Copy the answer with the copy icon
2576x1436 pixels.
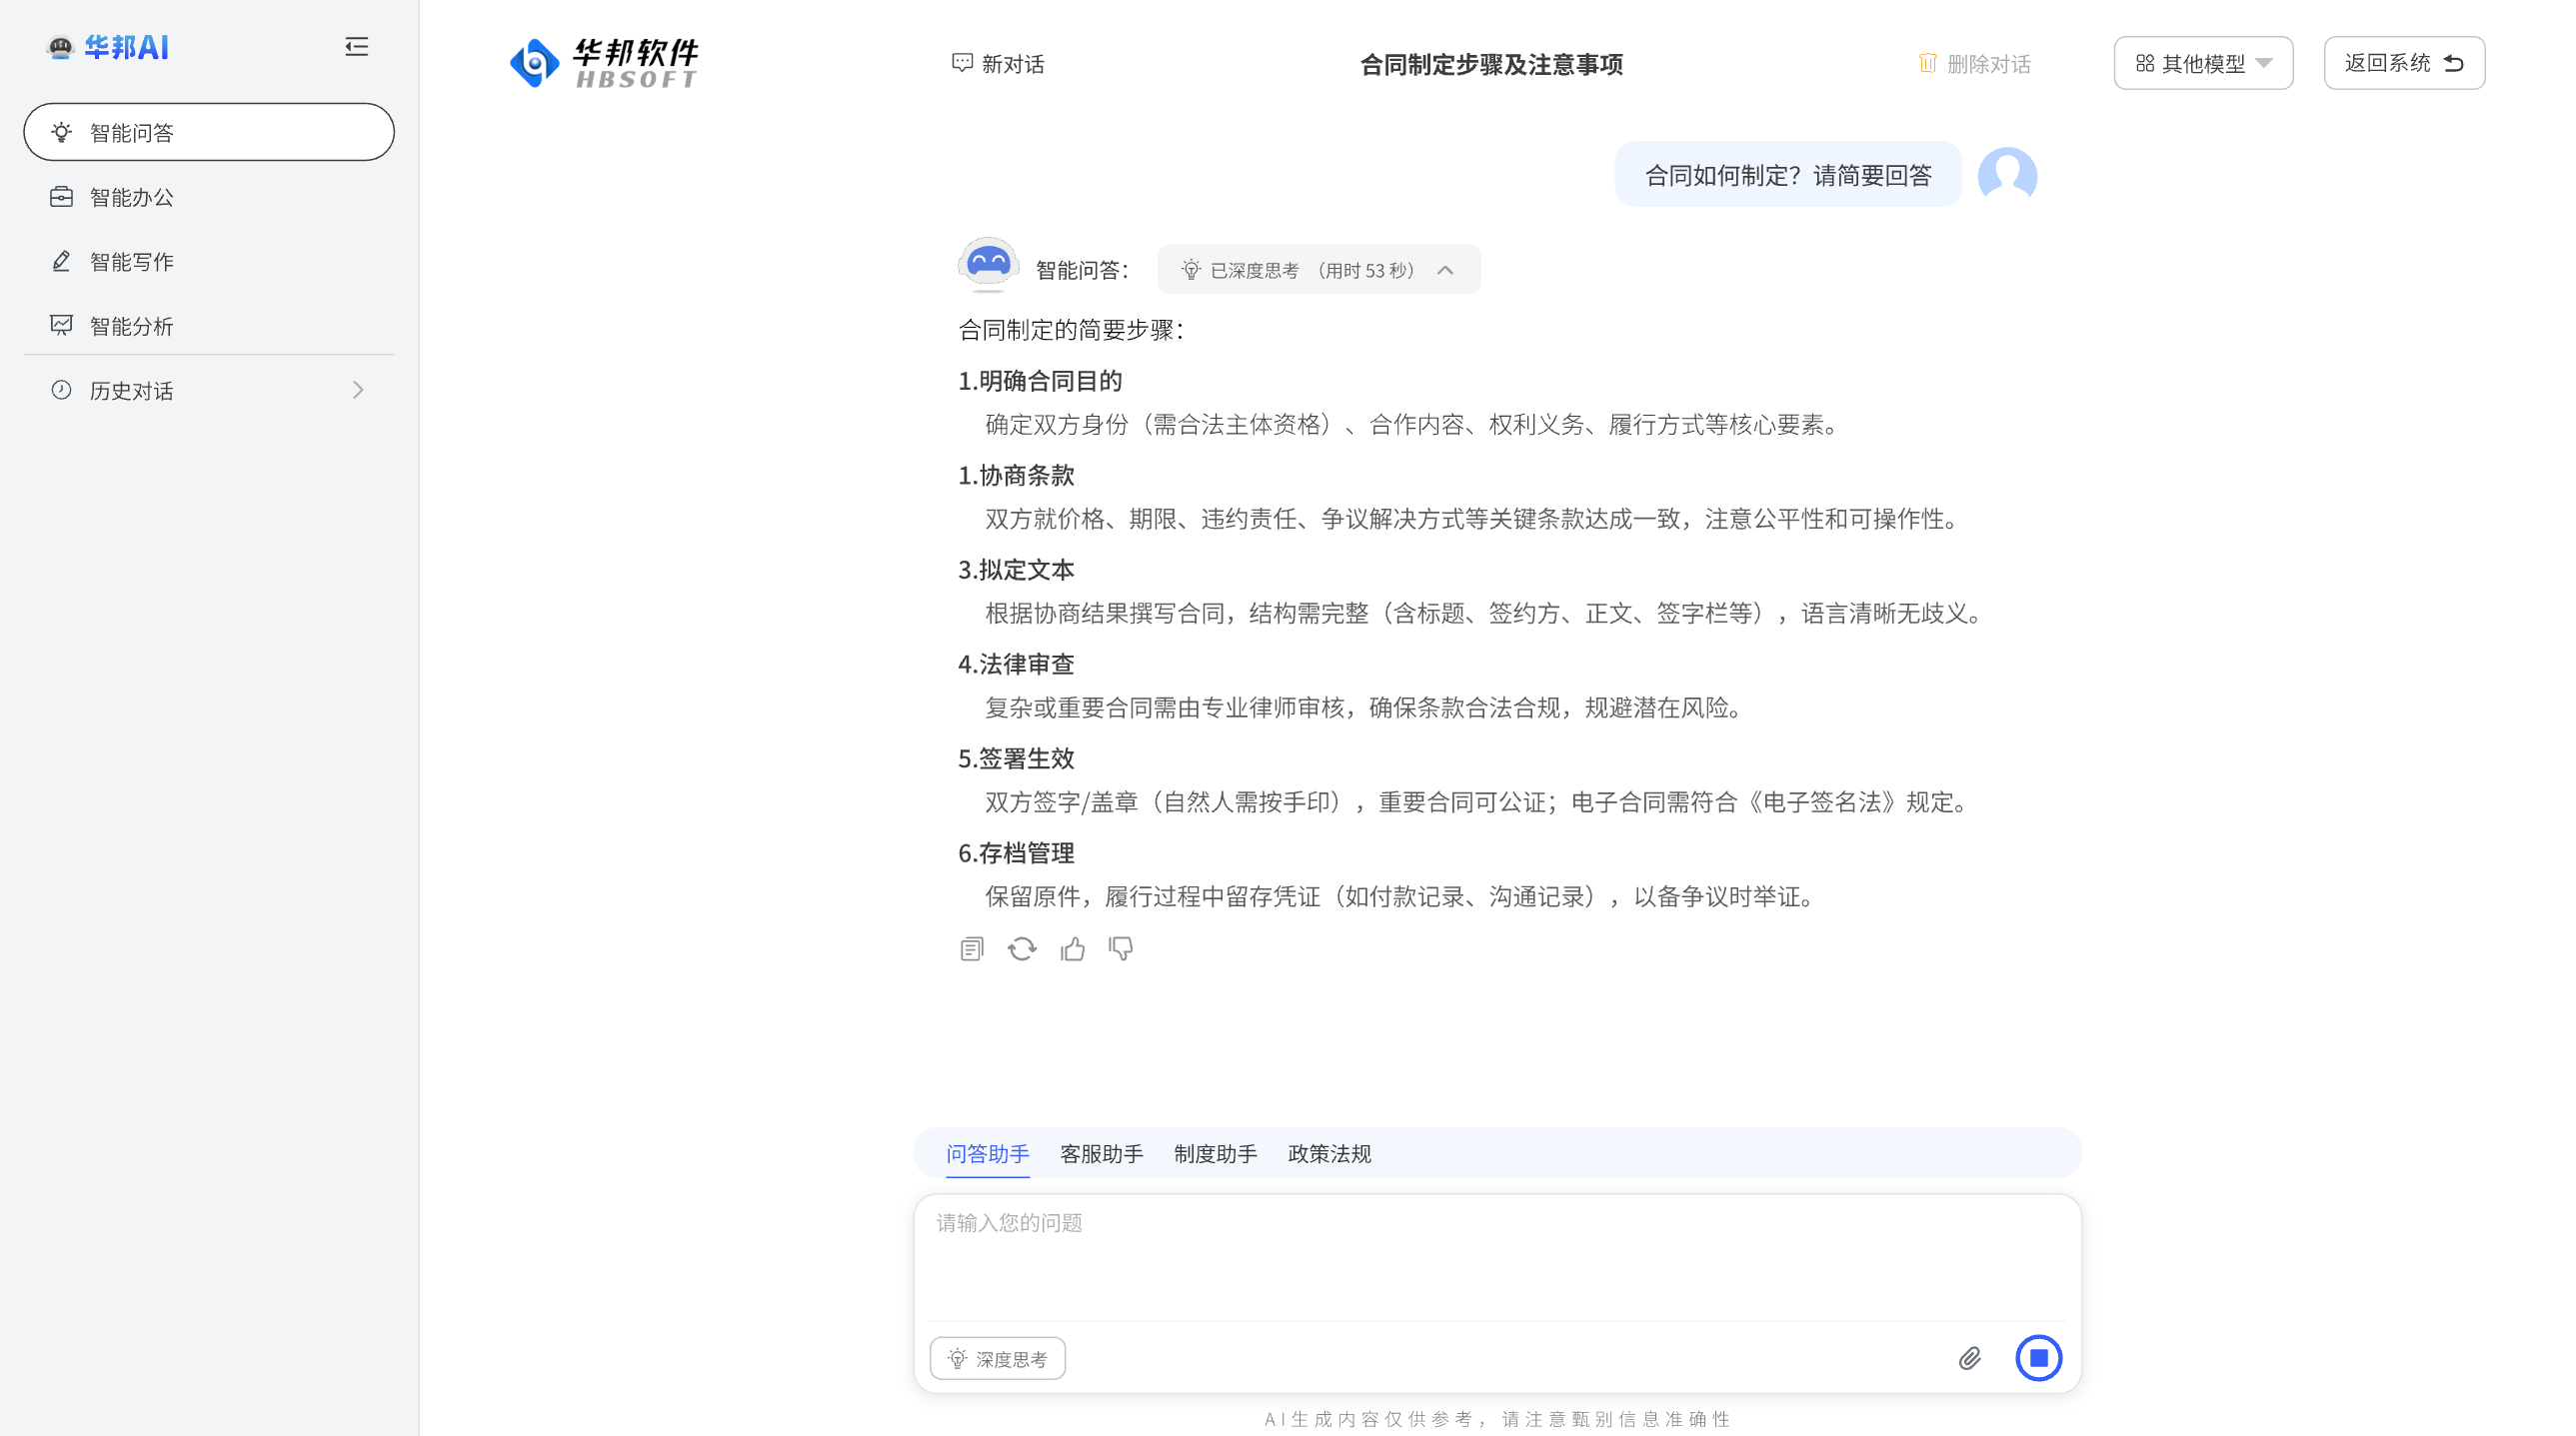tap(971, 949)
